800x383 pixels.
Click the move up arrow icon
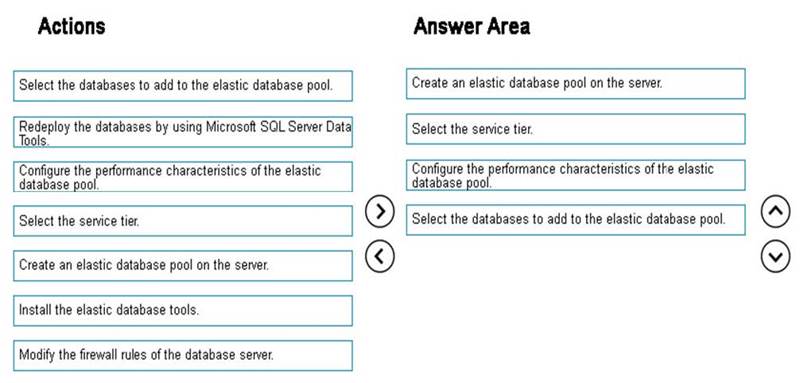pos(775,211)
